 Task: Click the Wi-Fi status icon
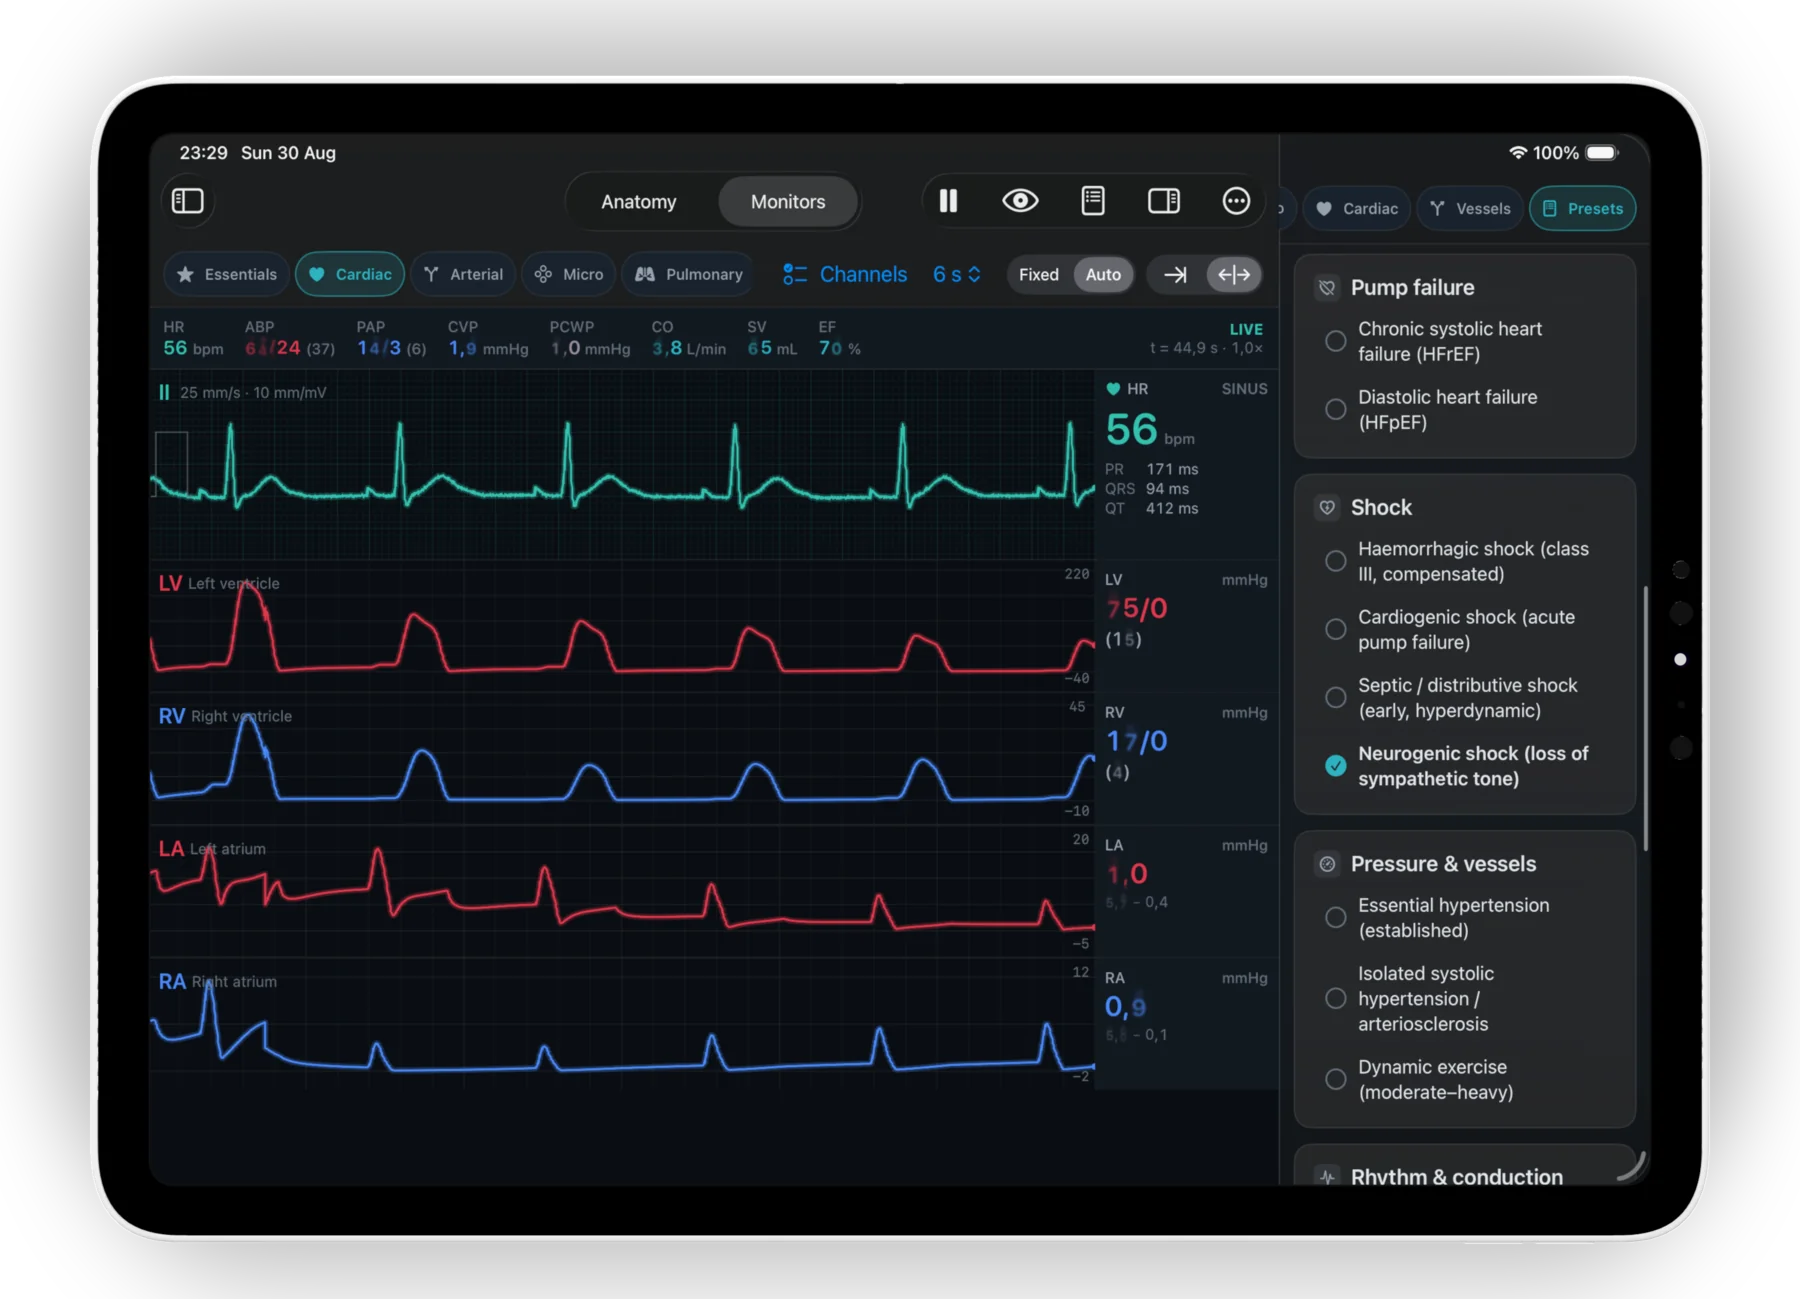(1518, 153)
